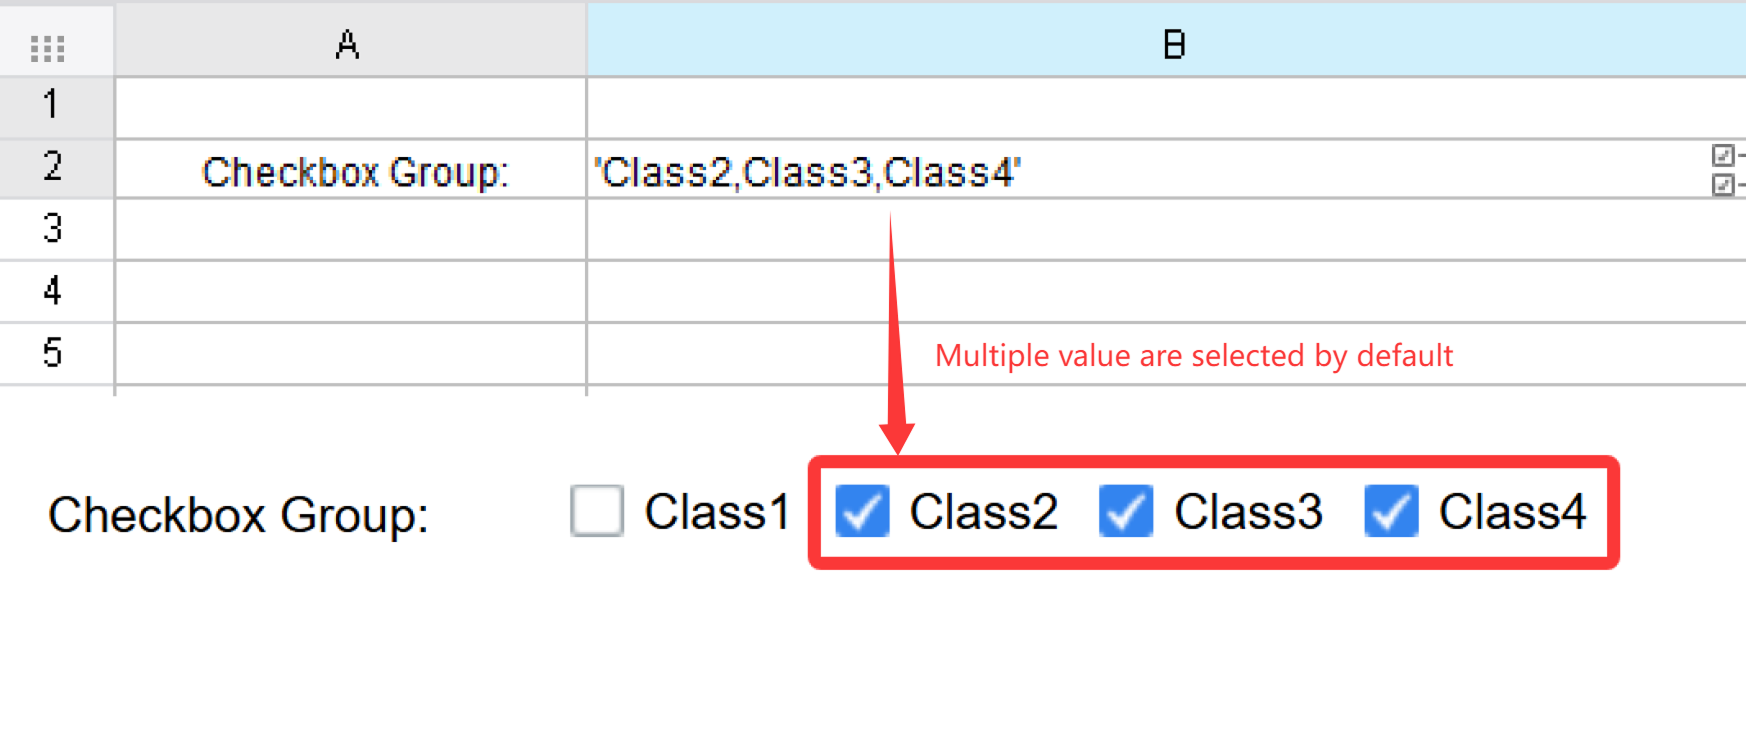Select row header 3
The height and width of the screenshot is (756, 1746).
pos(55,229)
